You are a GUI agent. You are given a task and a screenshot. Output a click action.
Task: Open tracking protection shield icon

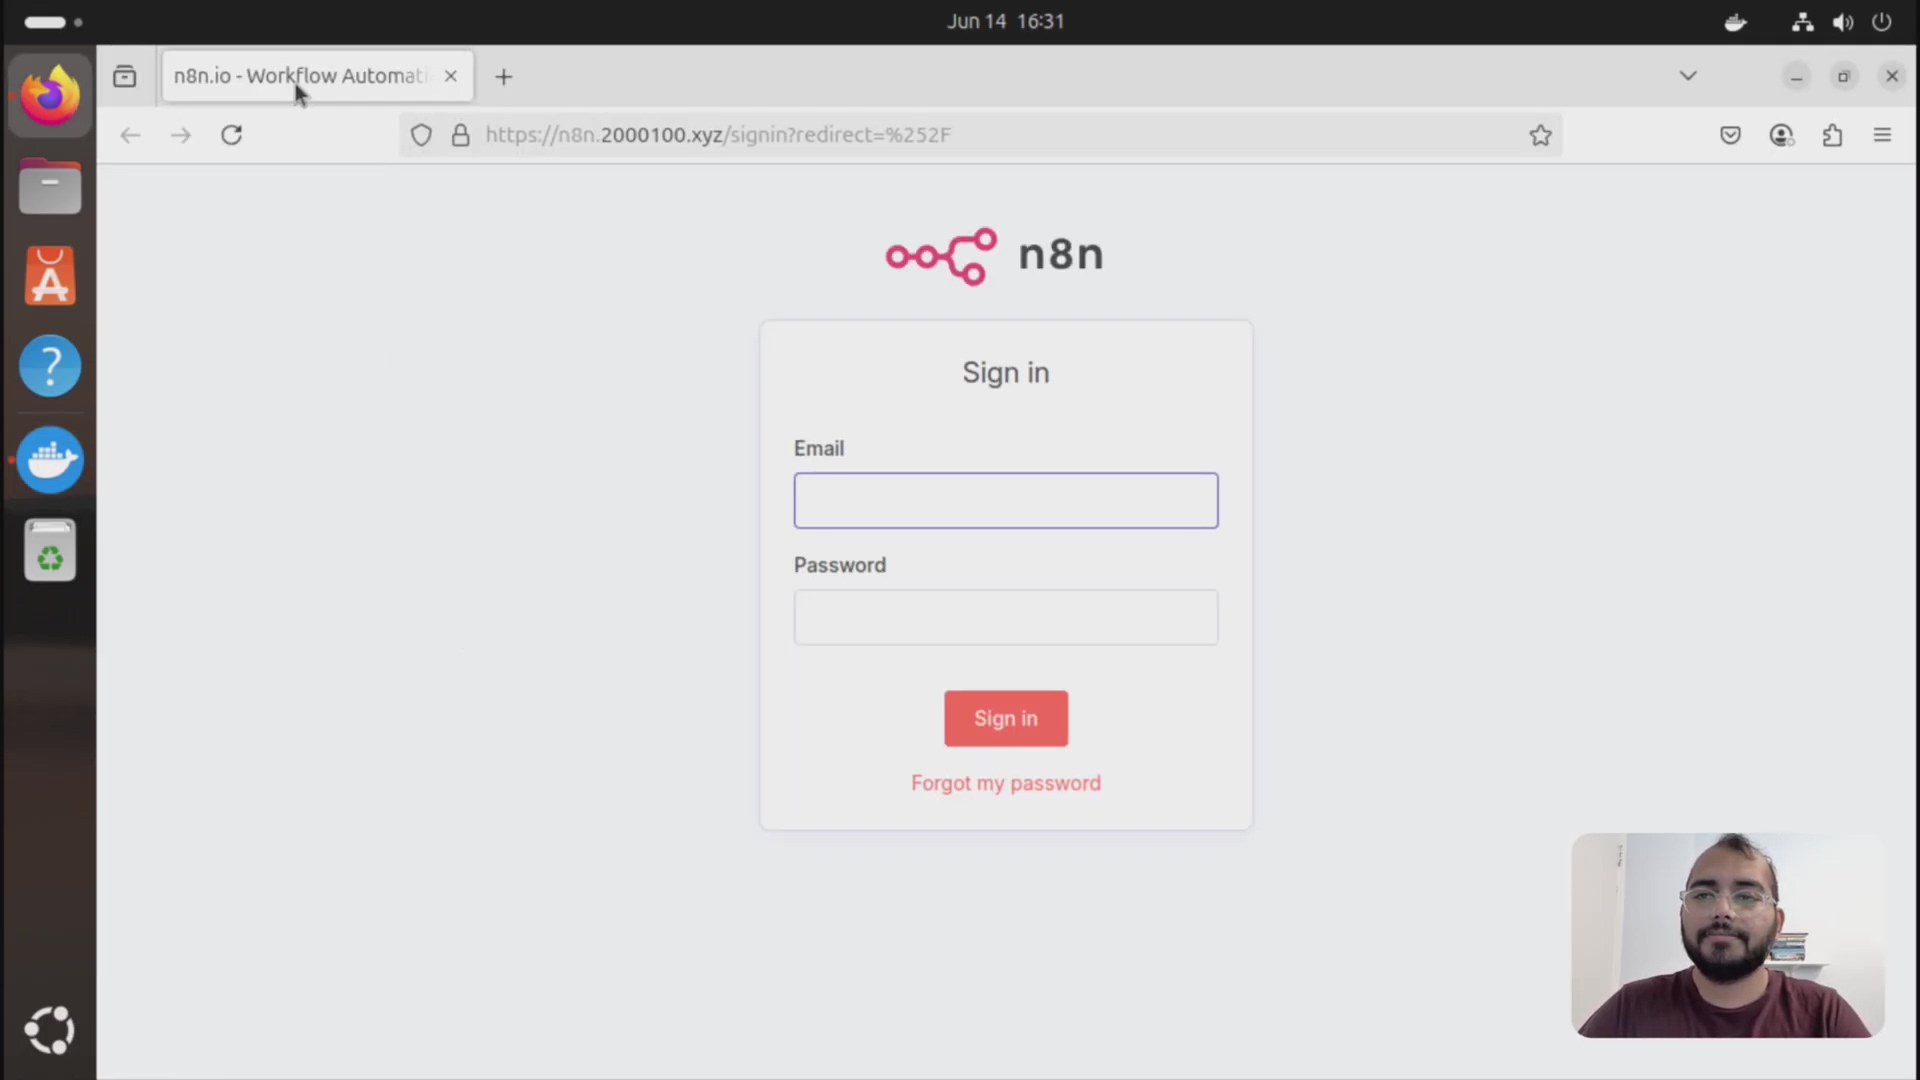click(x=421, y=135)
